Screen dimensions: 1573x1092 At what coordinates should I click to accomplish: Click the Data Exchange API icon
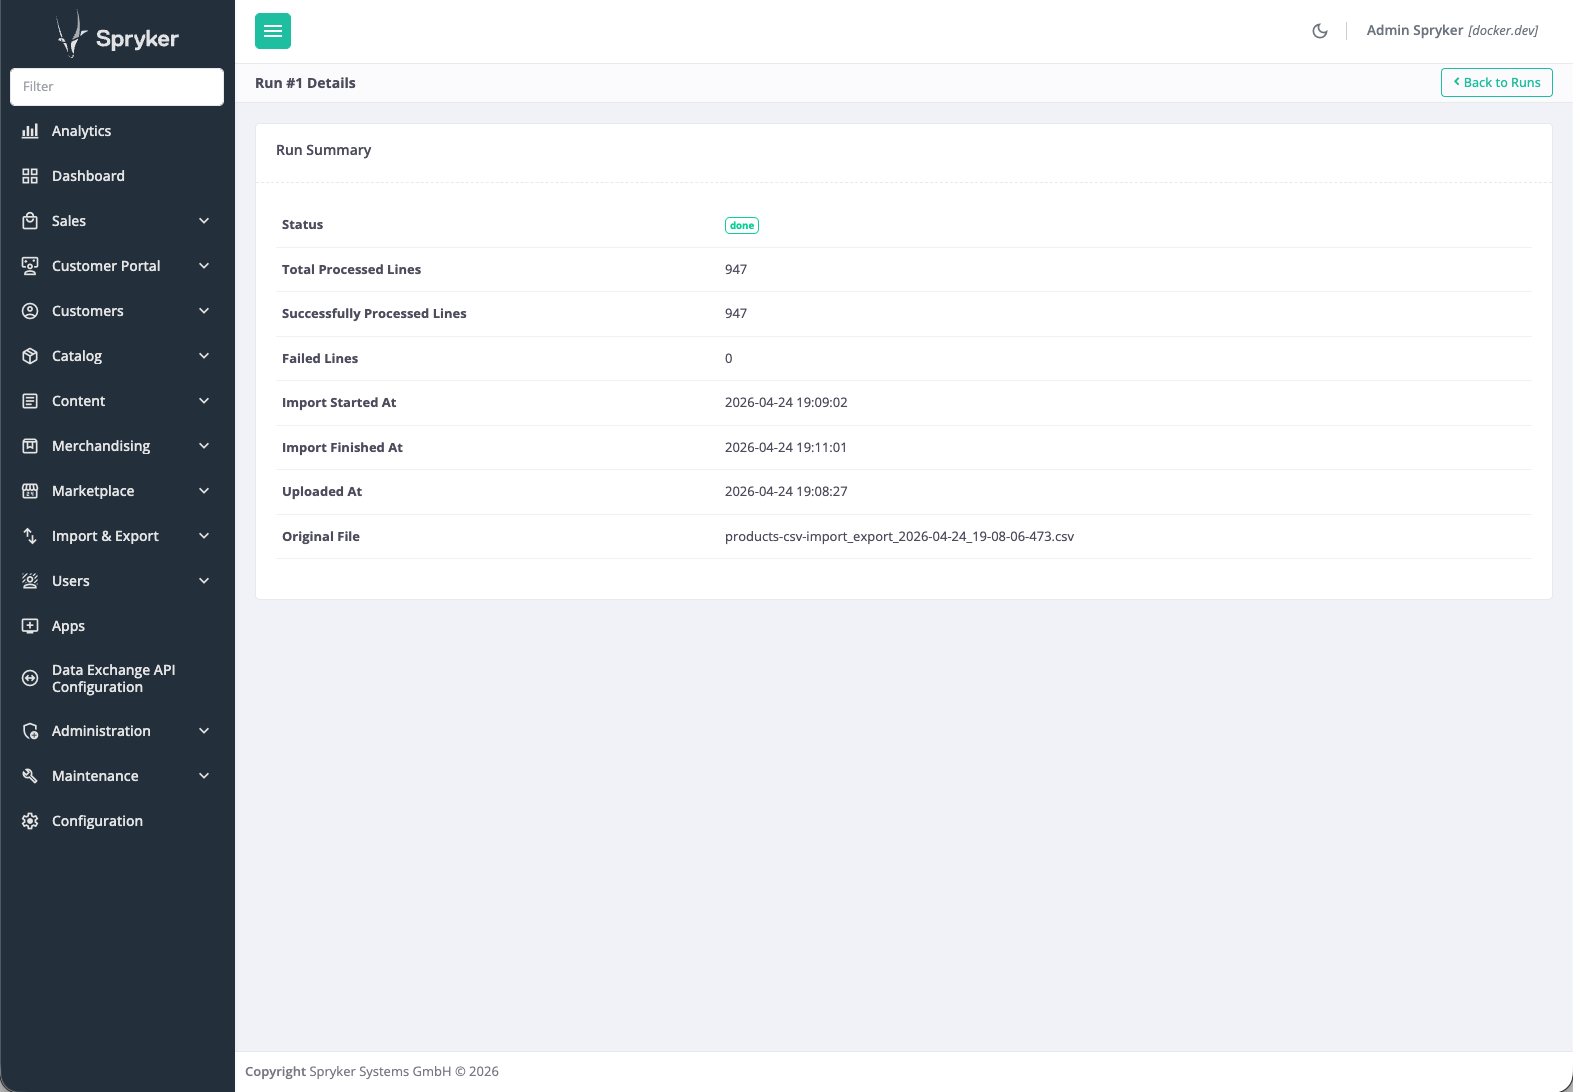coord(30,678)
